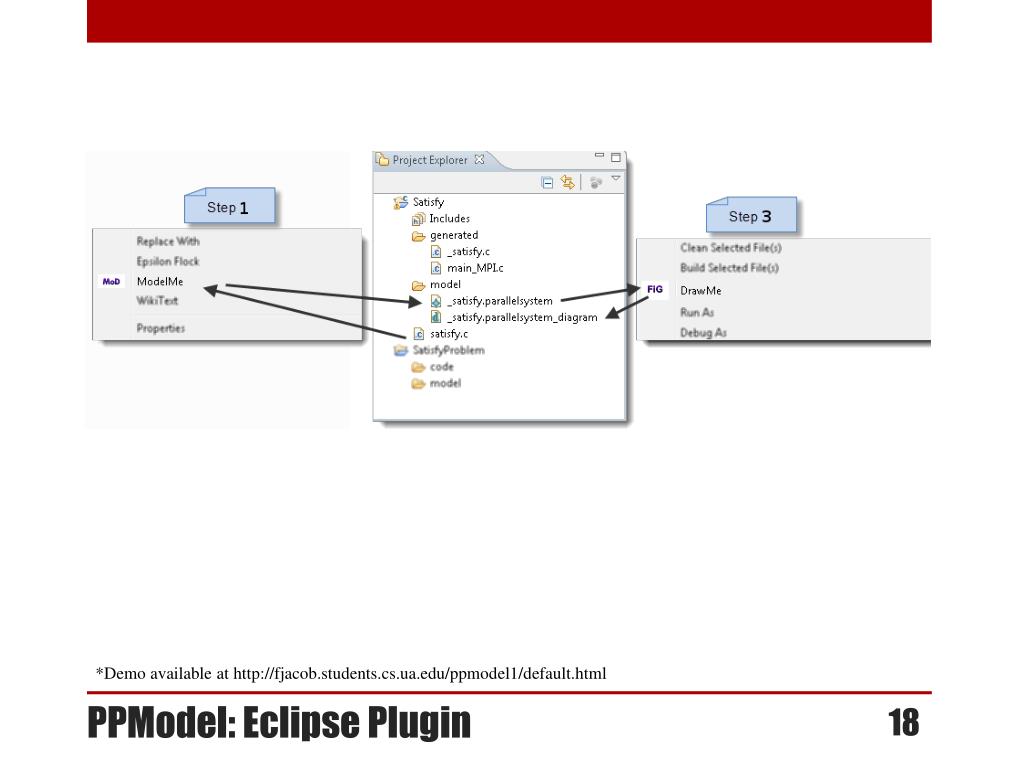Open the Debug As submenu

[x=703, y=332]
